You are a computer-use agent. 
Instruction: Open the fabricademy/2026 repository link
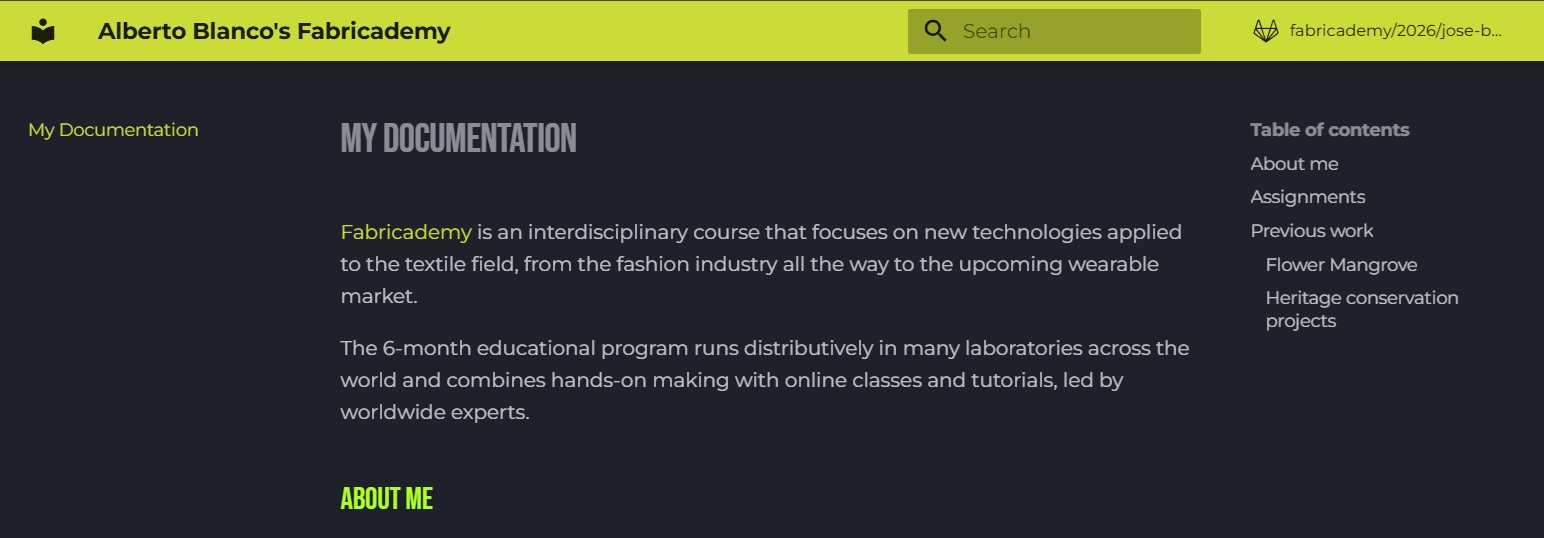click(x=1395, y=31)
